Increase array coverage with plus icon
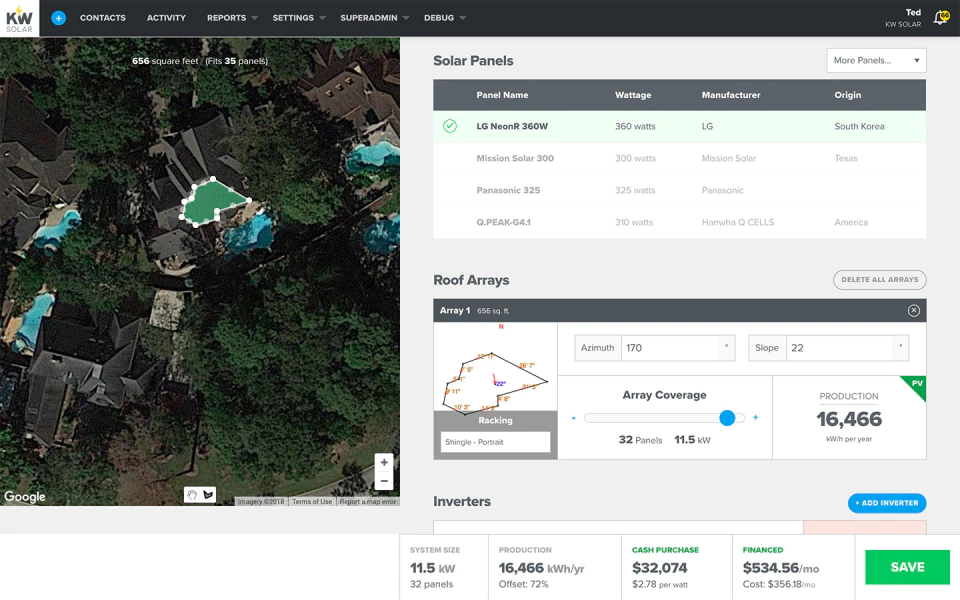The height and width of the screenshot is (600, 960). click(756, 418)
